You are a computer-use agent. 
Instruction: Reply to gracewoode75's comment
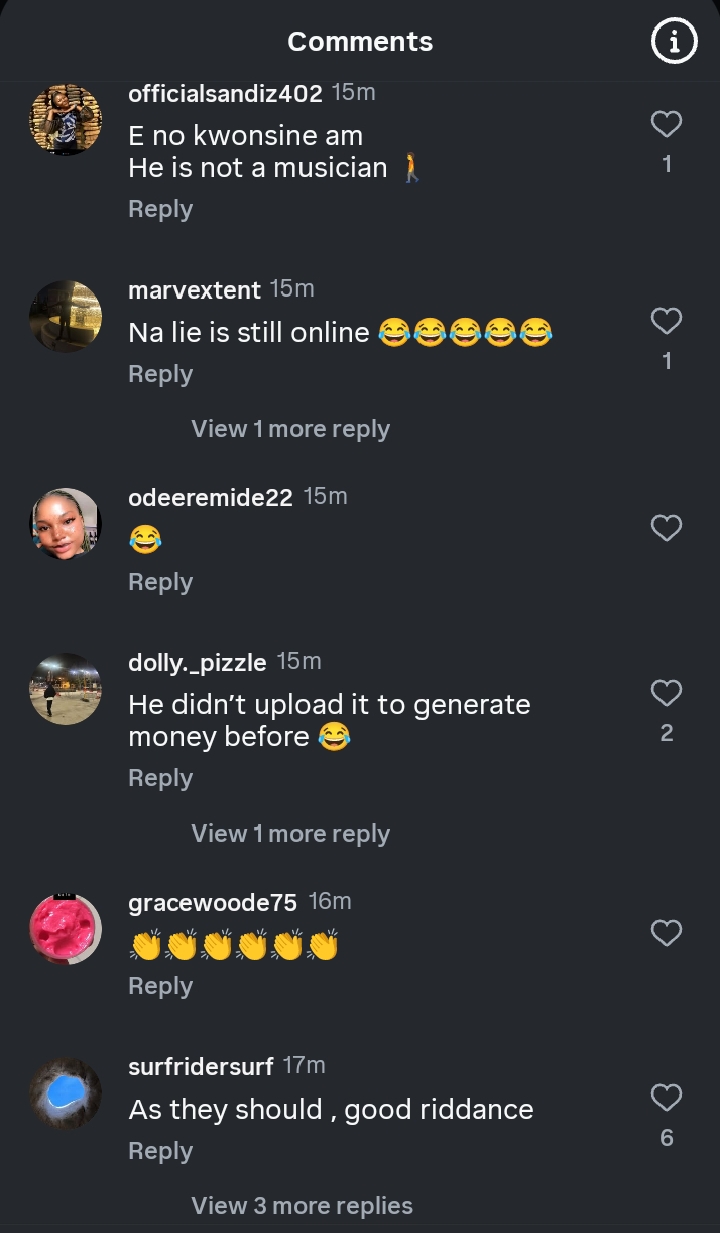click(x=160, y=986)
